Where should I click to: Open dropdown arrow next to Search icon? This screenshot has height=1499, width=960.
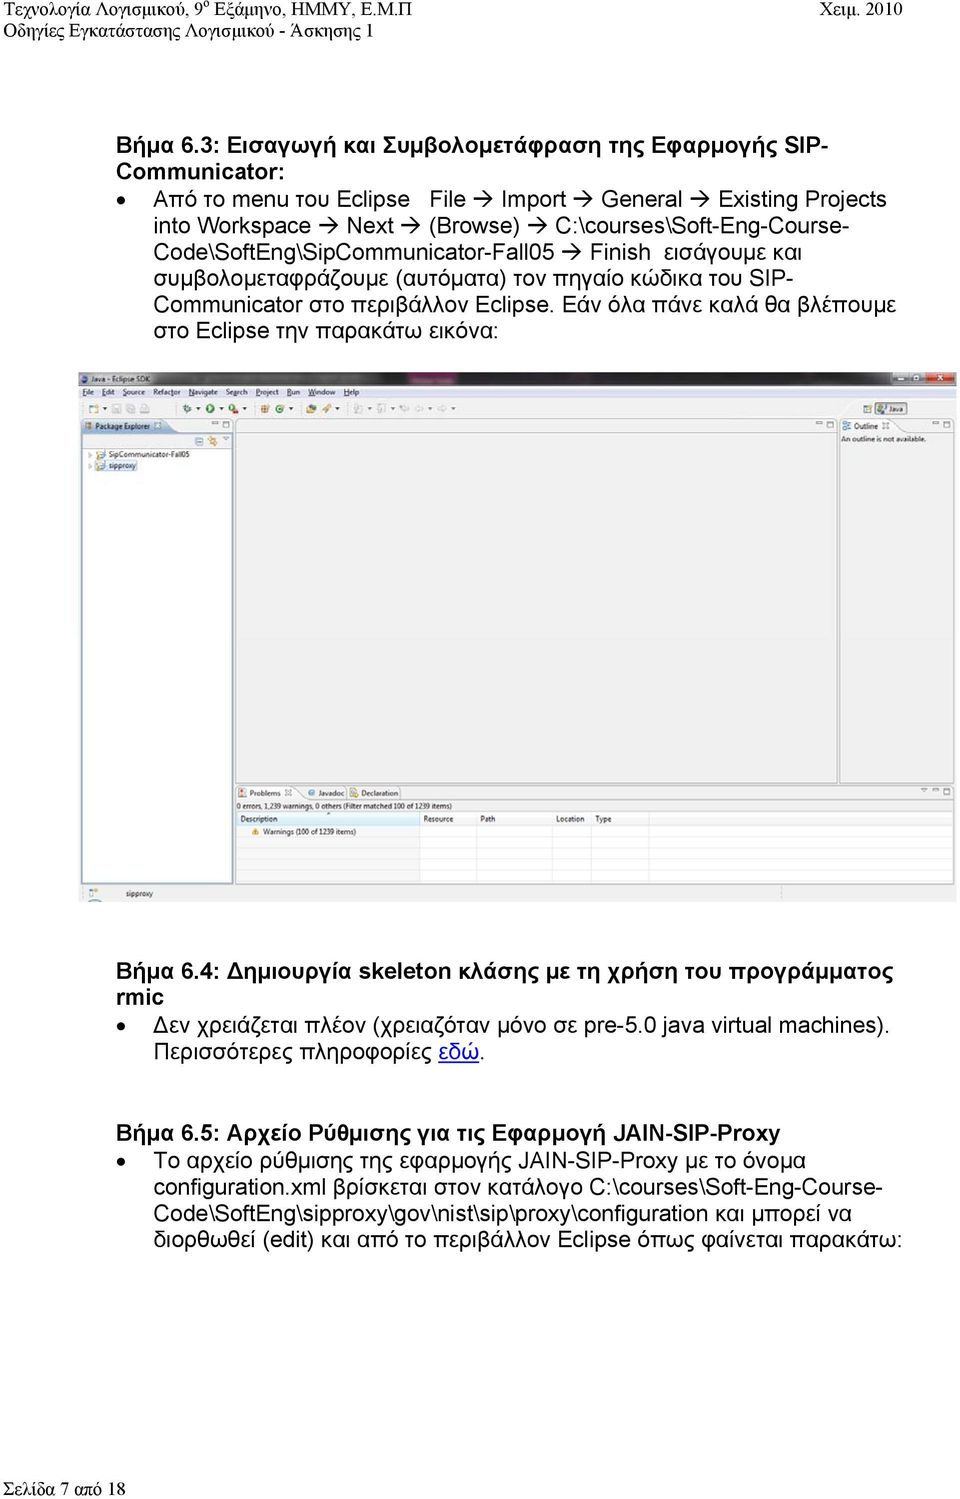pos(337,409)
